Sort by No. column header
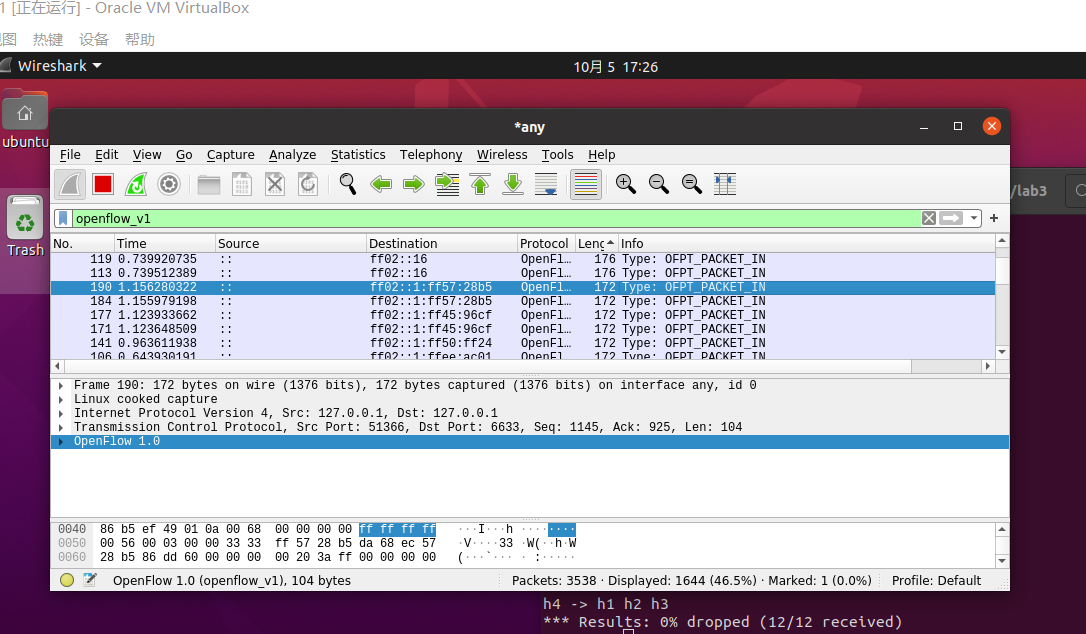Image resolution: width=1086 pixels, height=634 pixels. (x=82, y=243)
